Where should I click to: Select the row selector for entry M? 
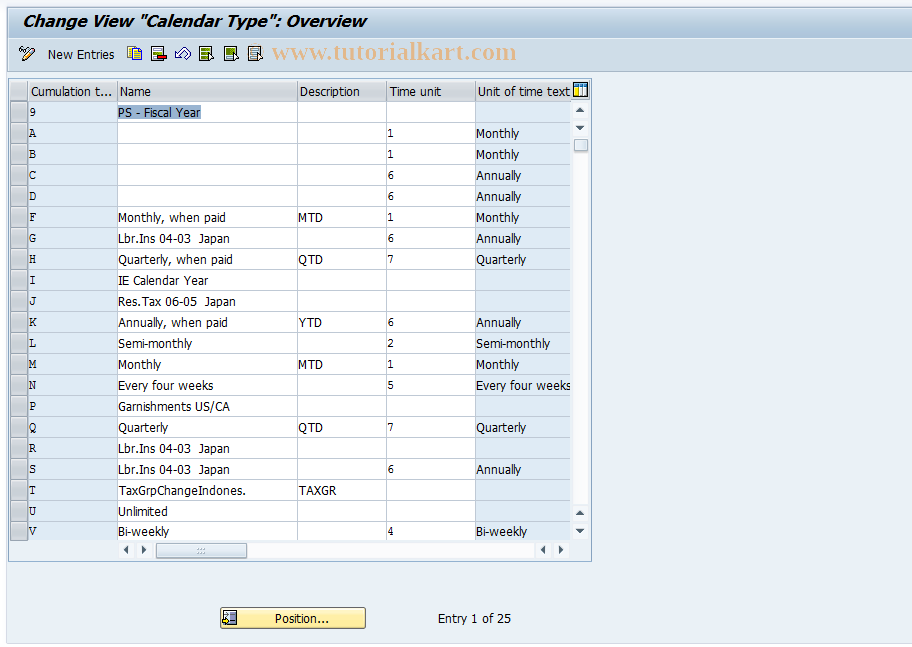[19, 364]
